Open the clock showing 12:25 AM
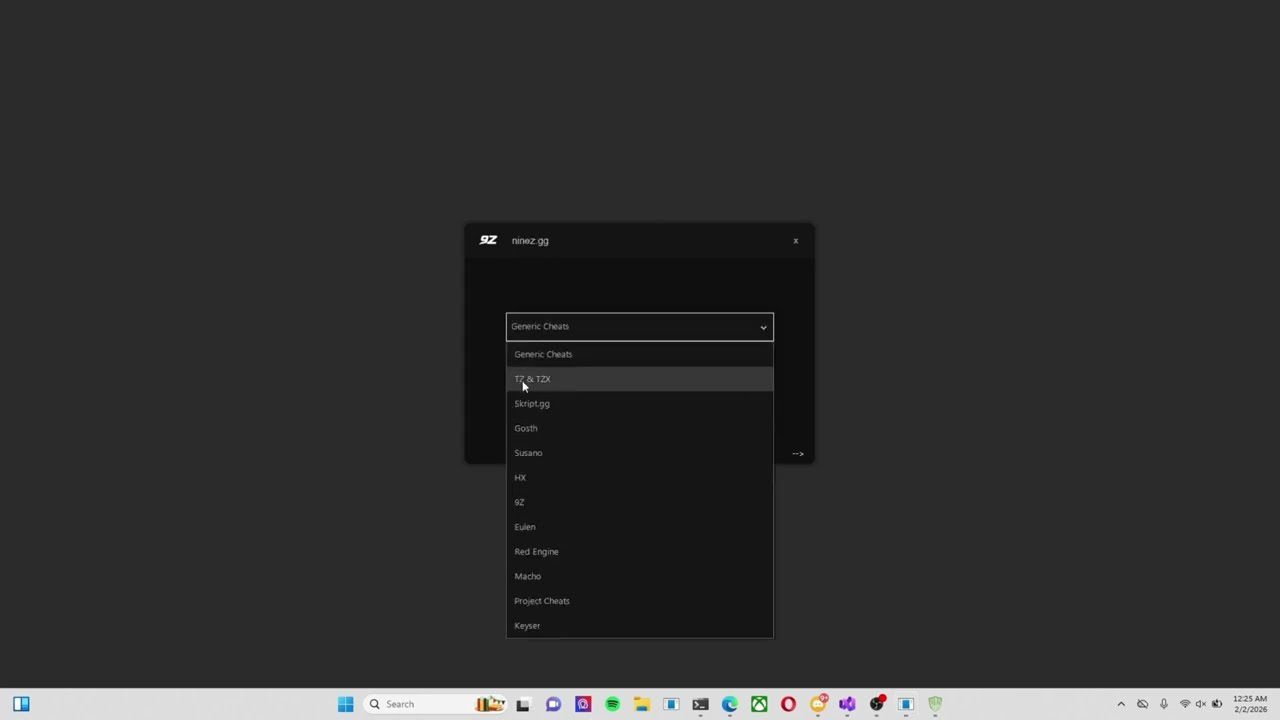The width and height of the screenshot is (1280, 720). tap(1249, 704)
